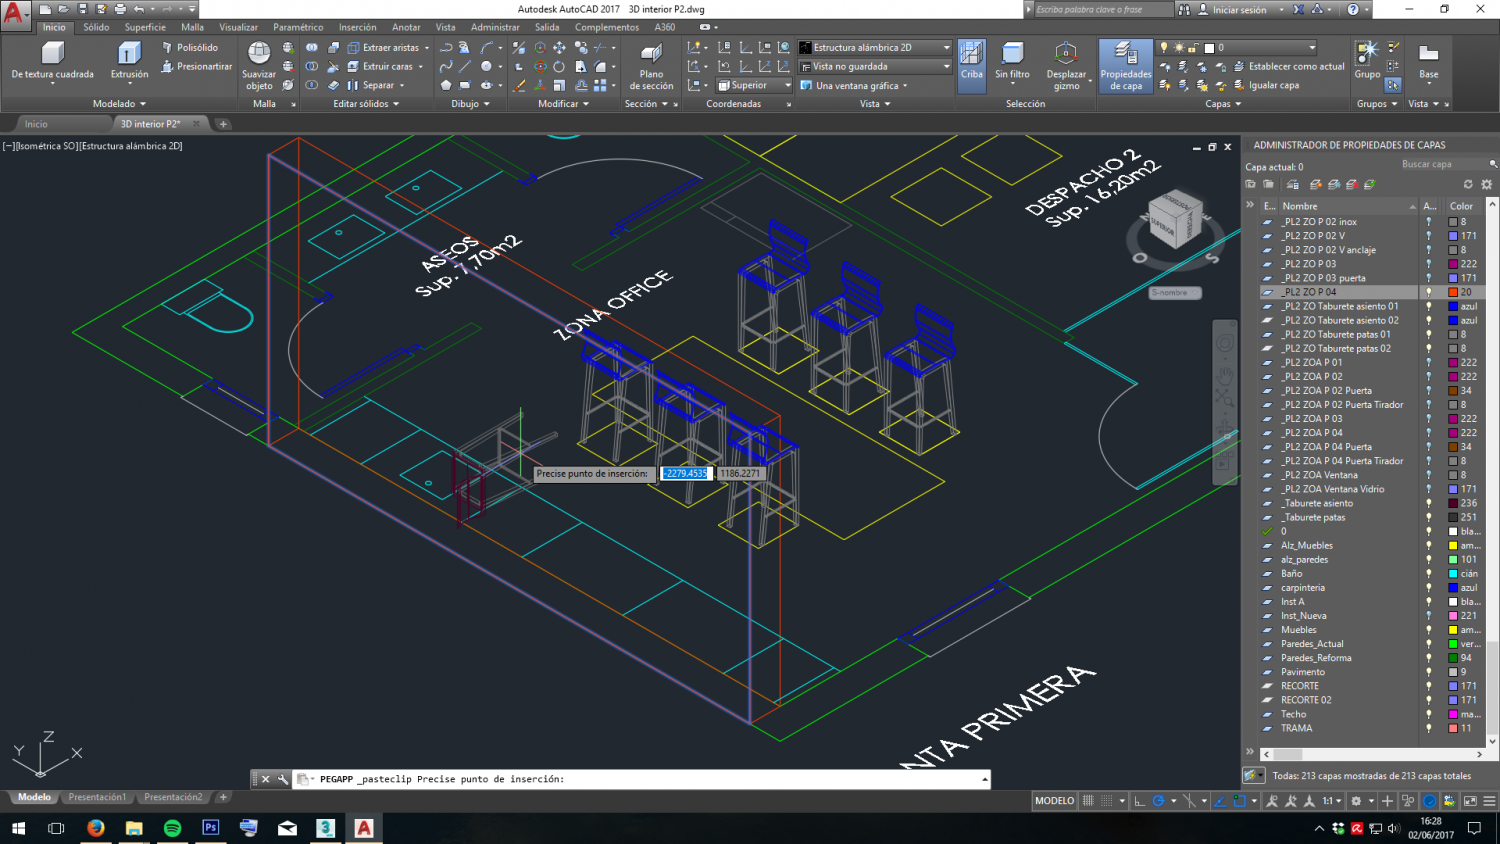The height and width of the screenshot is (844, 1500).
Task: Click Suavizar objeto mesh tool
Action: [259, 66]
